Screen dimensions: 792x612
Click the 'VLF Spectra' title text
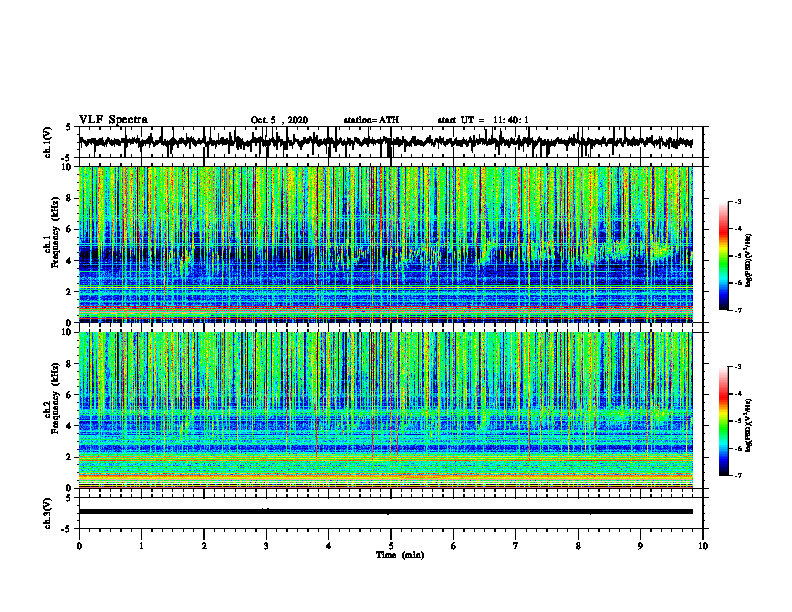[x=113, y=120]
